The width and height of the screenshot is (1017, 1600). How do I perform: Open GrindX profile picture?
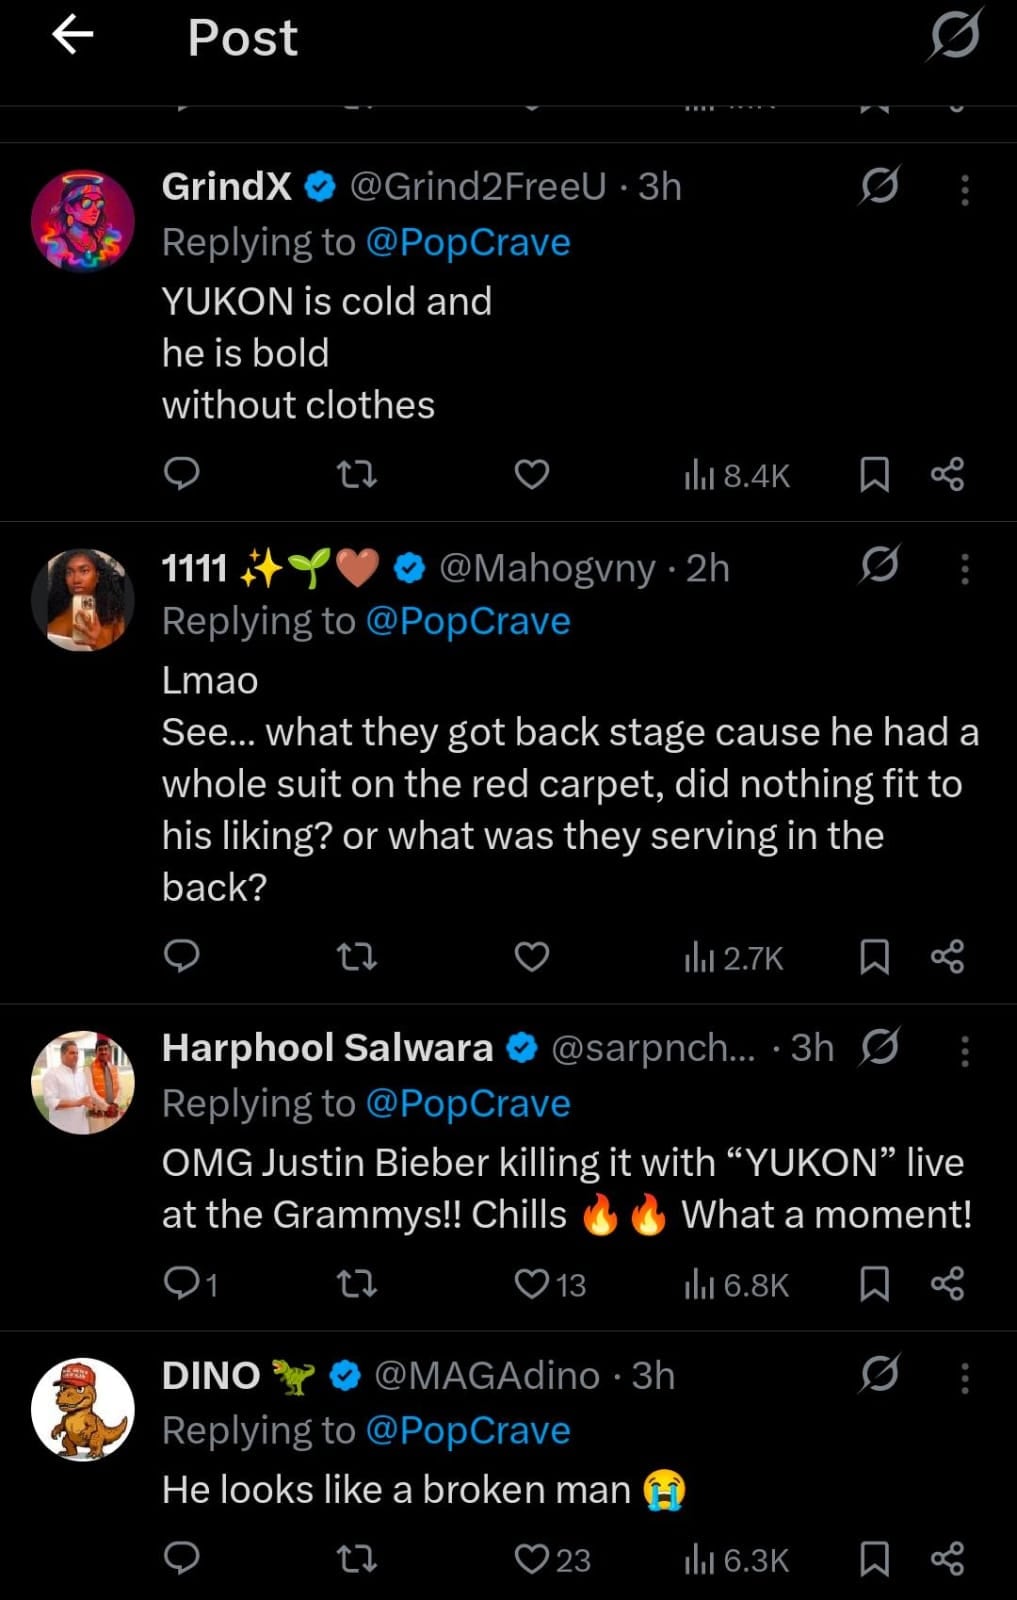coord(83,221)
